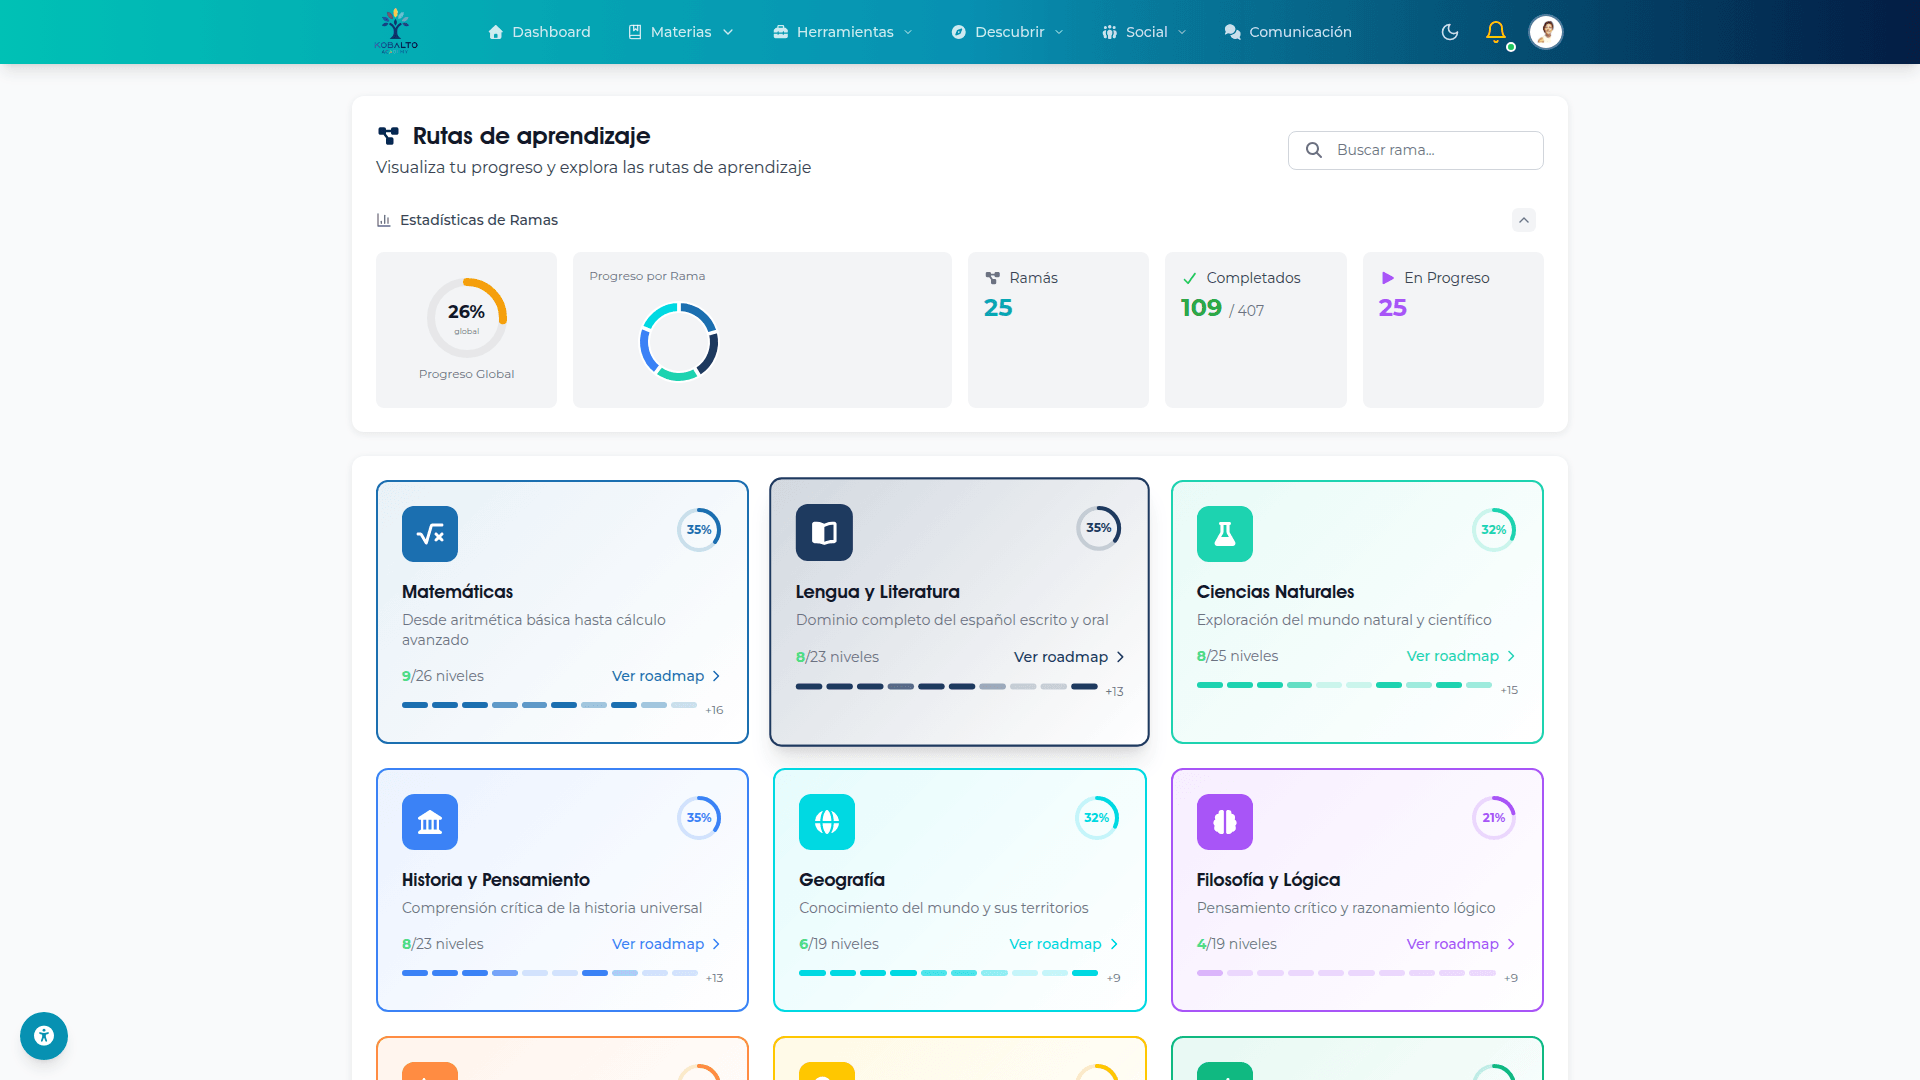
Task: Click the En Progreso play icon
Action: 1387,278
